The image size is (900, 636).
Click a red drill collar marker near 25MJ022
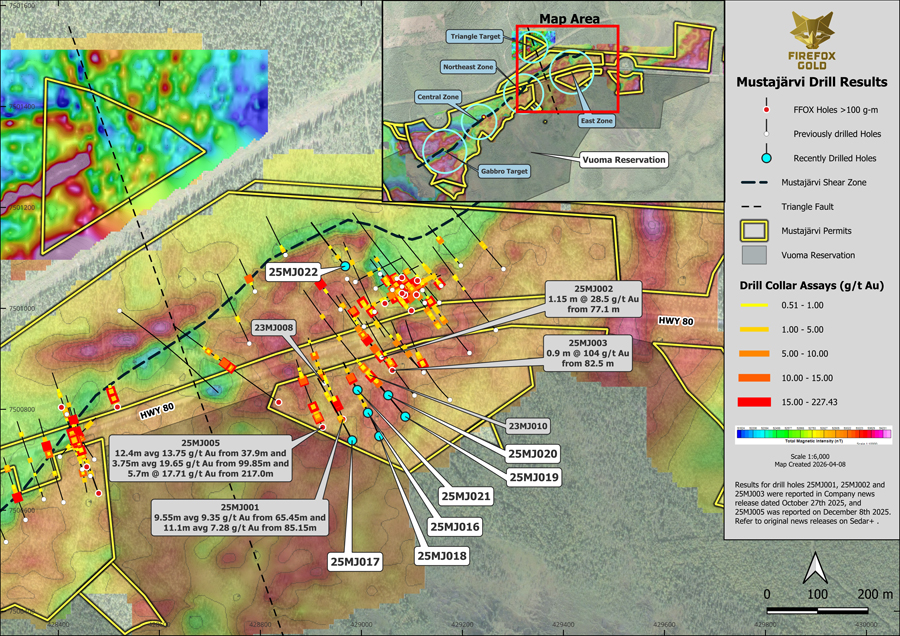tap(321, 285)
